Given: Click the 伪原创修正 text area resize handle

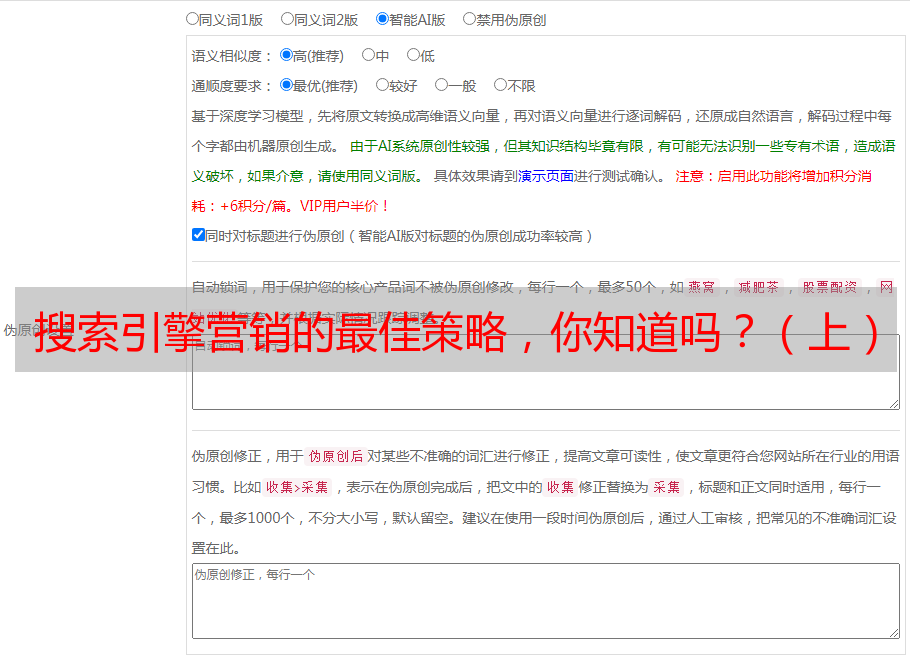Looking at the screenshot, I should (894, 633).
